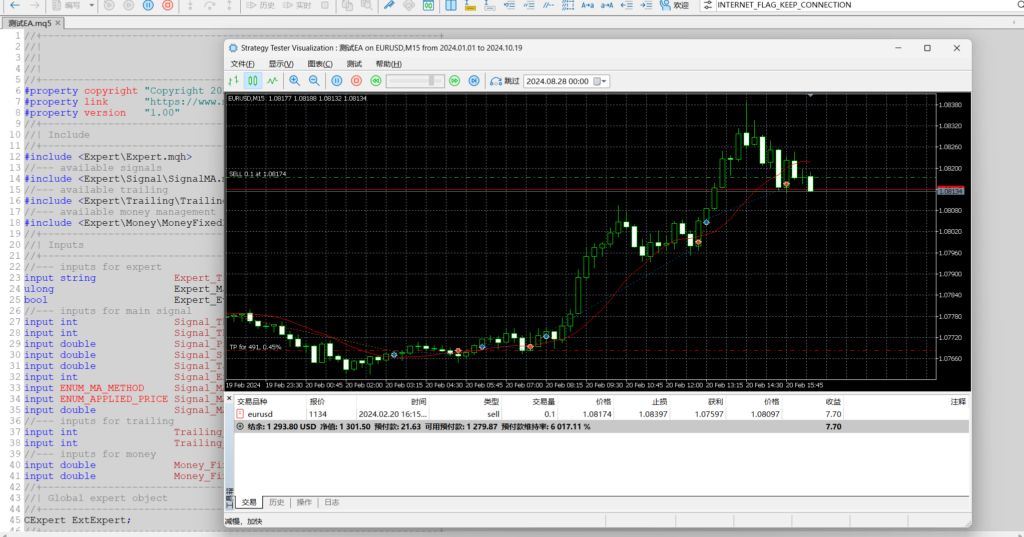Click the 收益 column header
Image resolution: width=1024 pixels, height=537 pixels.
point(833,402)
